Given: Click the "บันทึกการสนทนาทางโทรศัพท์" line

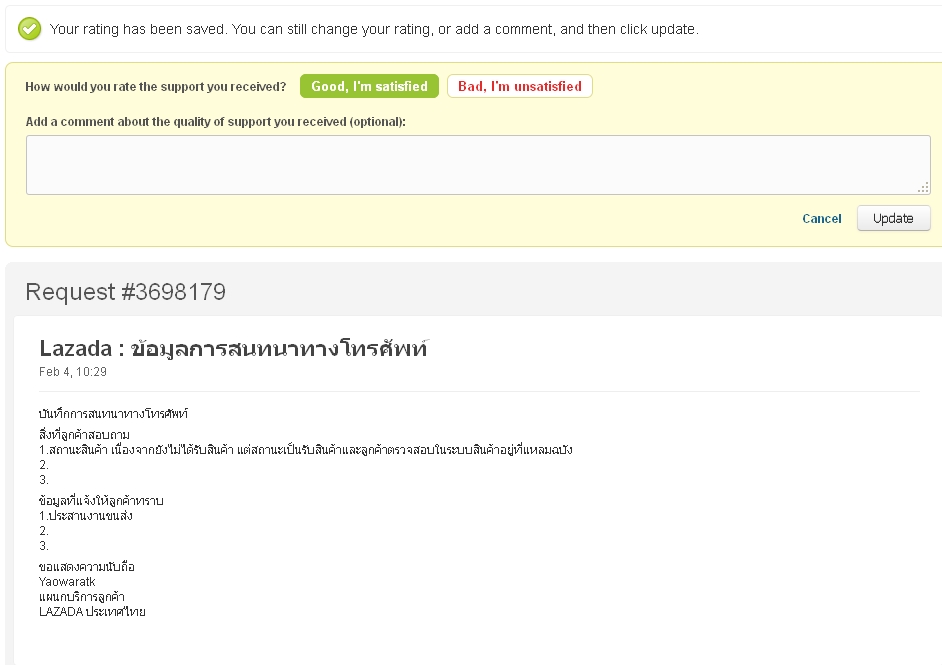Looking at the screenshot, I should [113, 413].
